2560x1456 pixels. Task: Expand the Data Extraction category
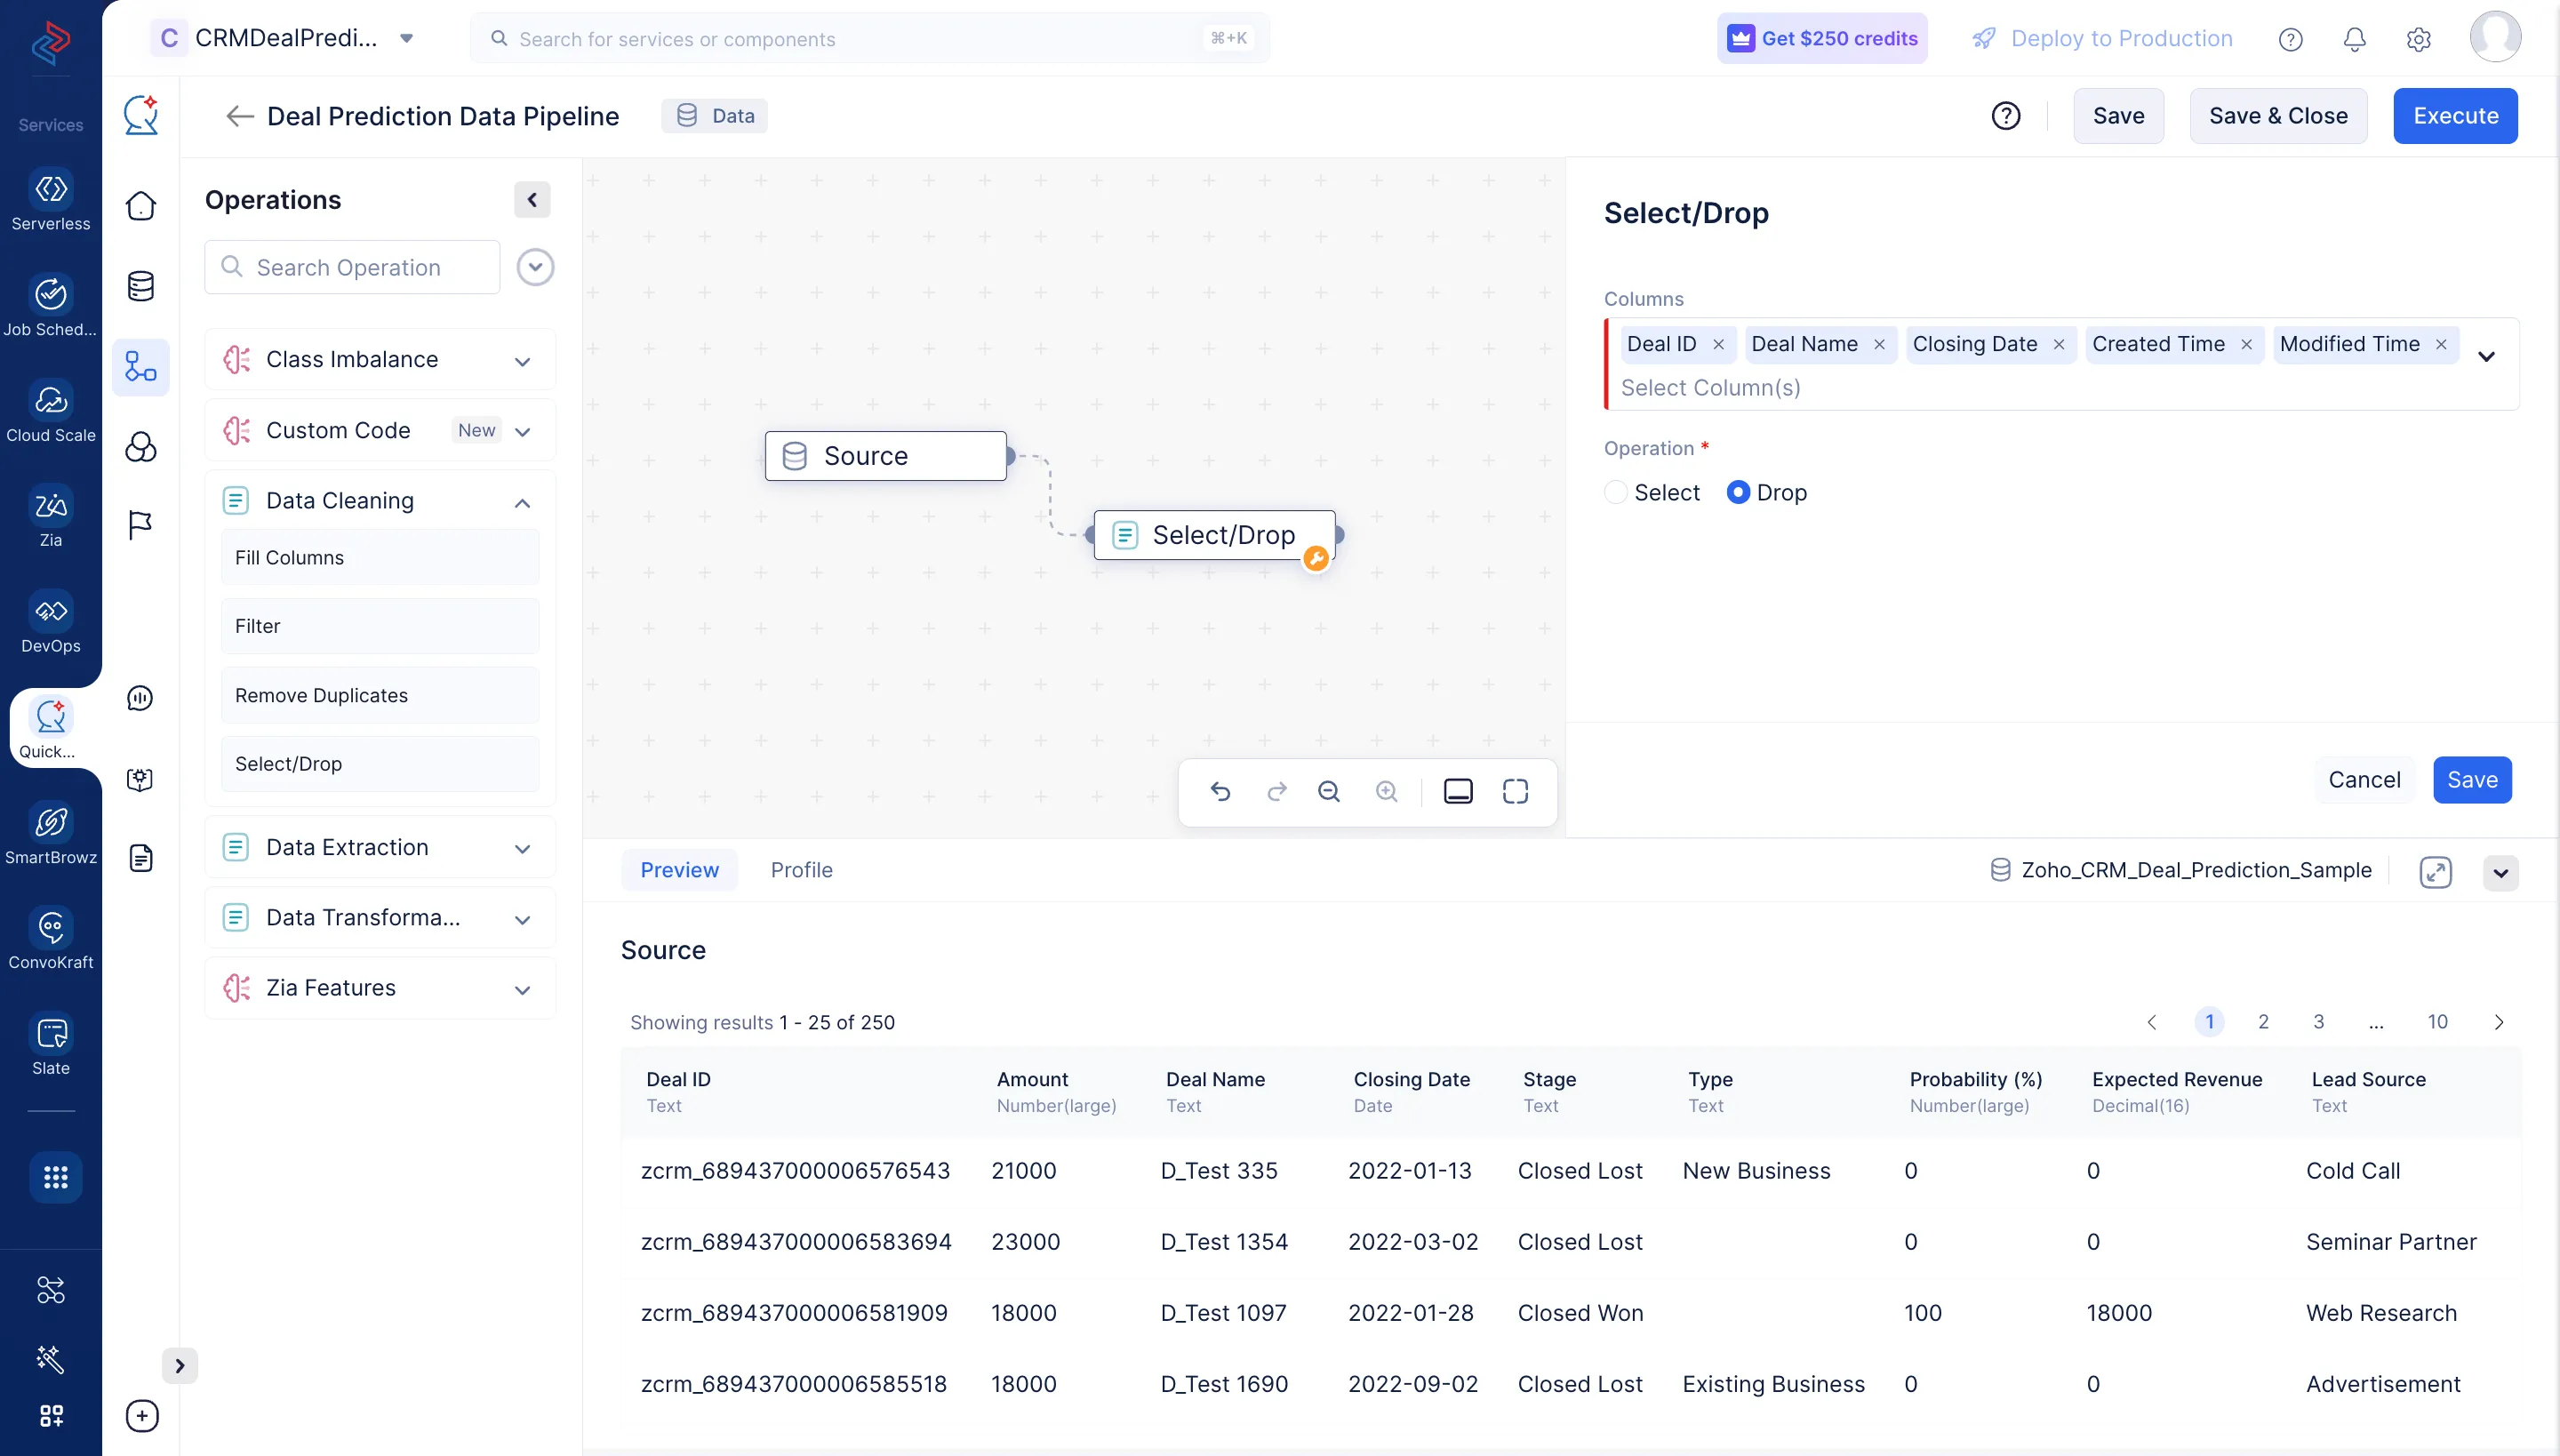point(522,848)
